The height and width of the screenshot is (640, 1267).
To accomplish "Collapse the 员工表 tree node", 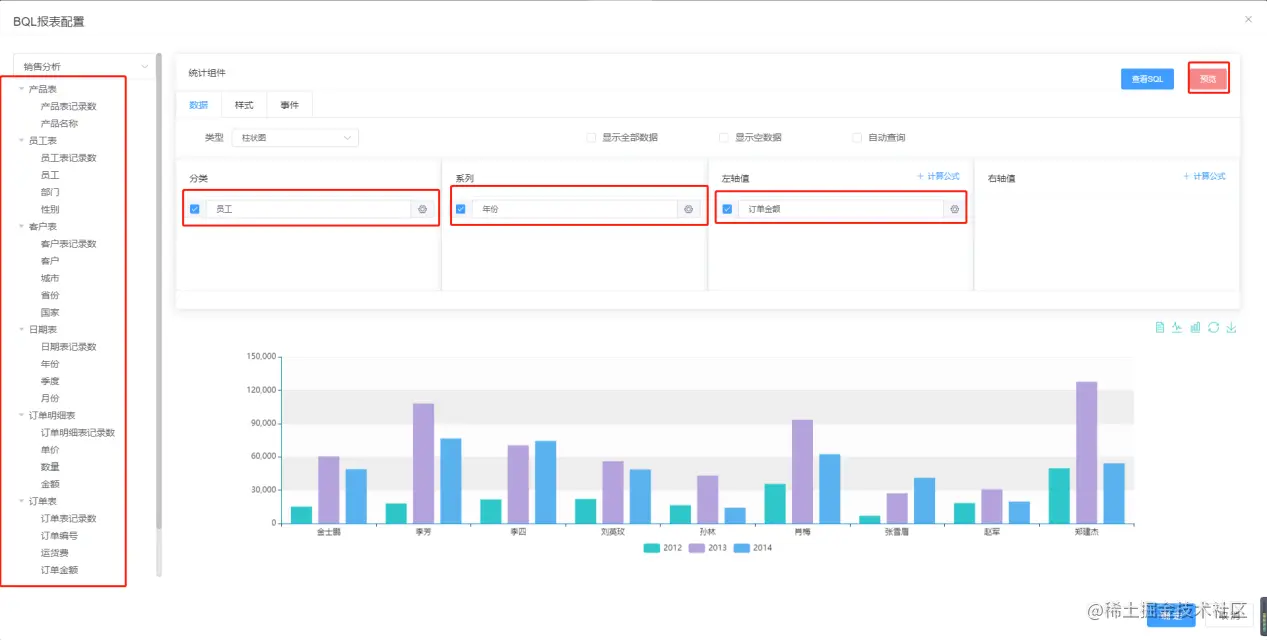I will 22,140.
